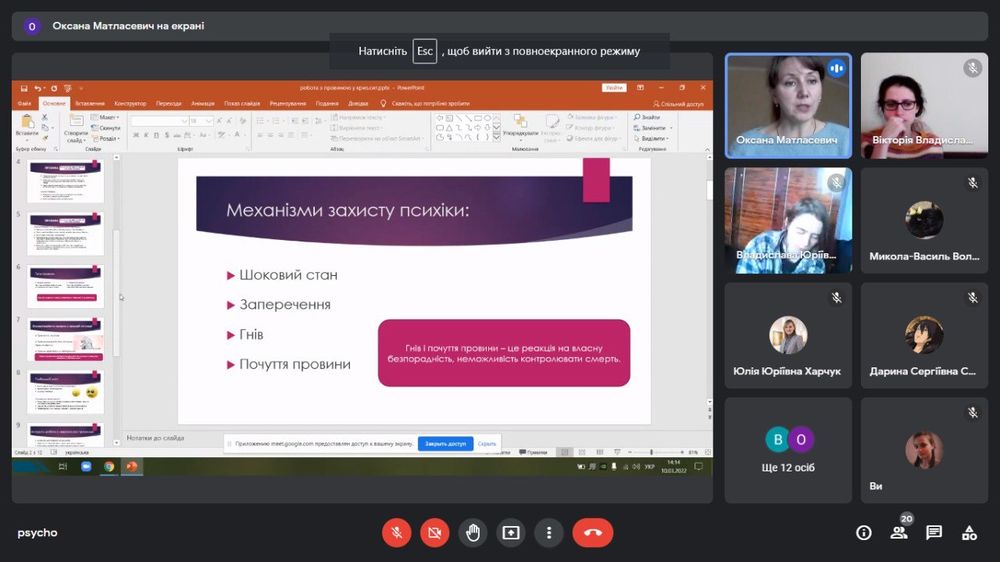Click the Cut scissors icon

[45, 117]
